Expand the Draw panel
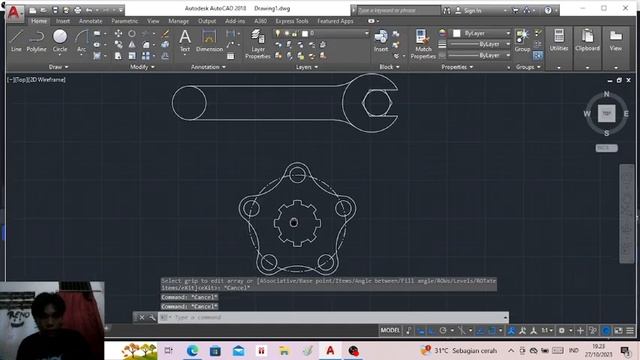This screenshot has width=640, height=360. [x=59, y=67]
